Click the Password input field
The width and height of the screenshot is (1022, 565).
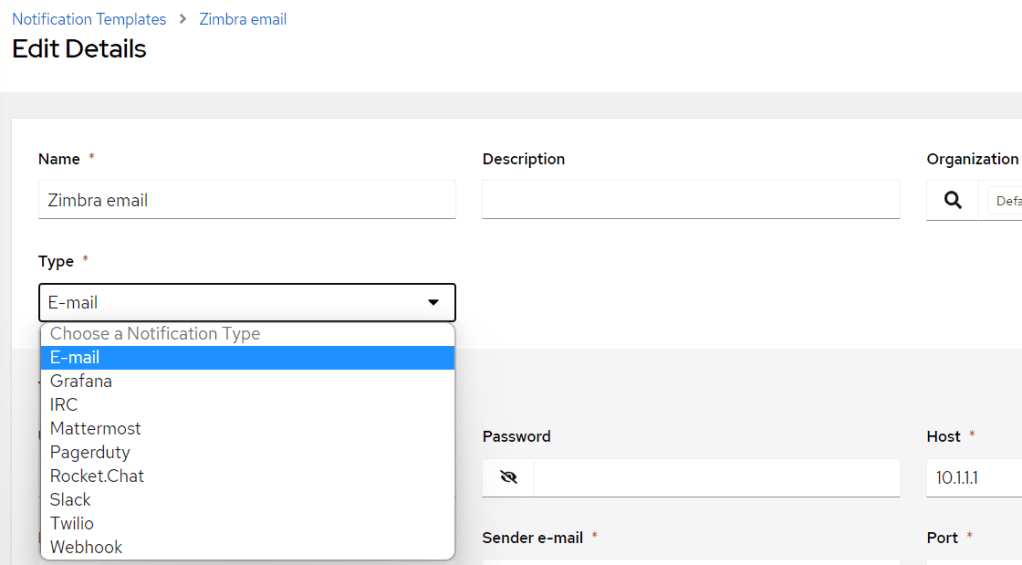click(716, 477)
